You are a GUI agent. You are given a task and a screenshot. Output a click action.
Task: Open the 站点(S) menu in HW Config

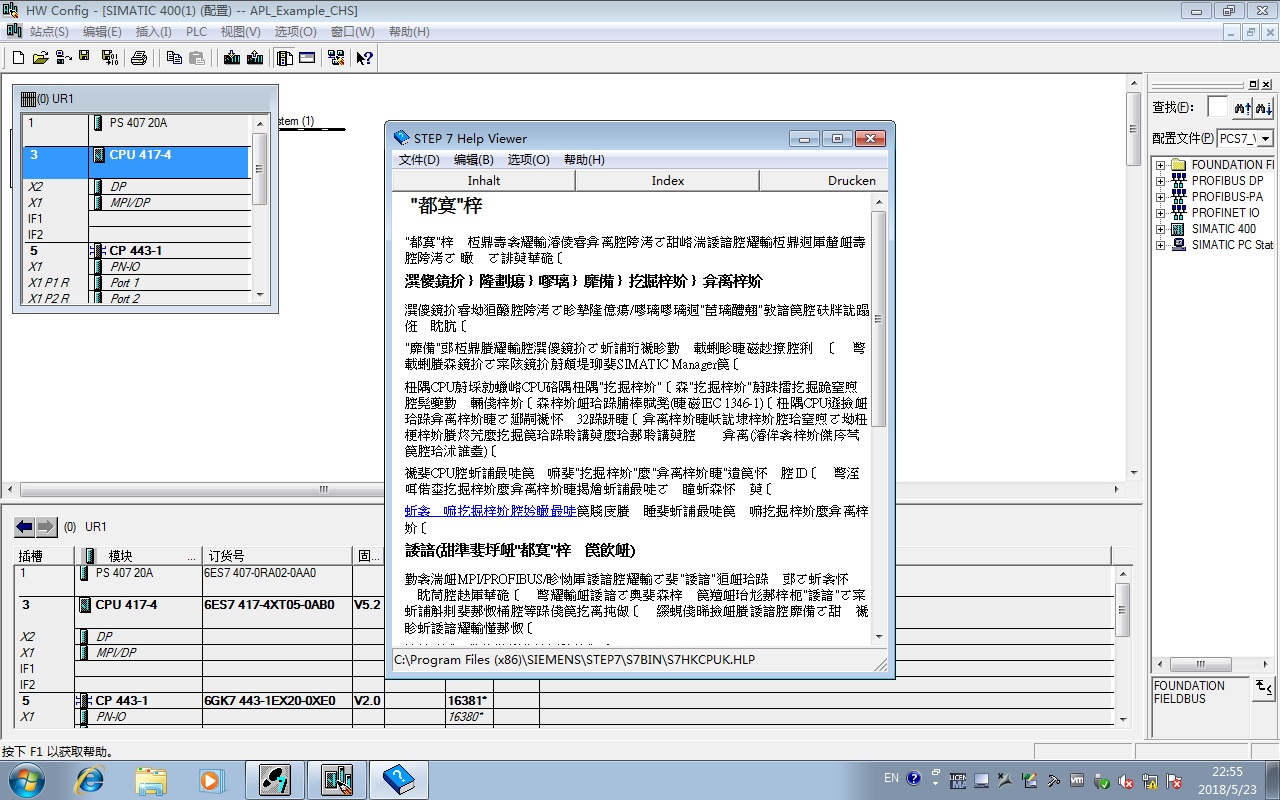click(49, 32)
